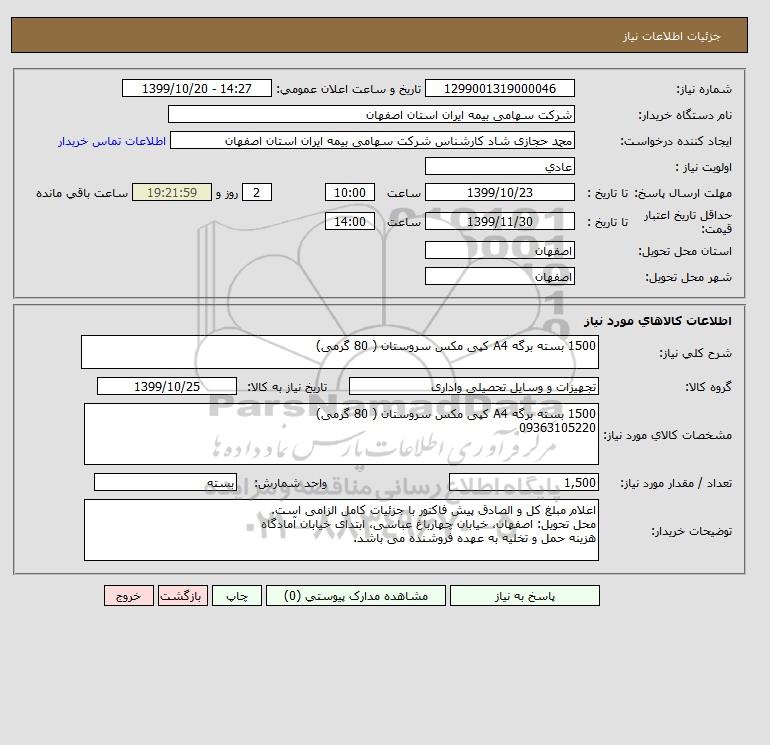This screenshot has height=745, width=770.
Task: Click remaining days field showing 2
Action: pos(257,193)
